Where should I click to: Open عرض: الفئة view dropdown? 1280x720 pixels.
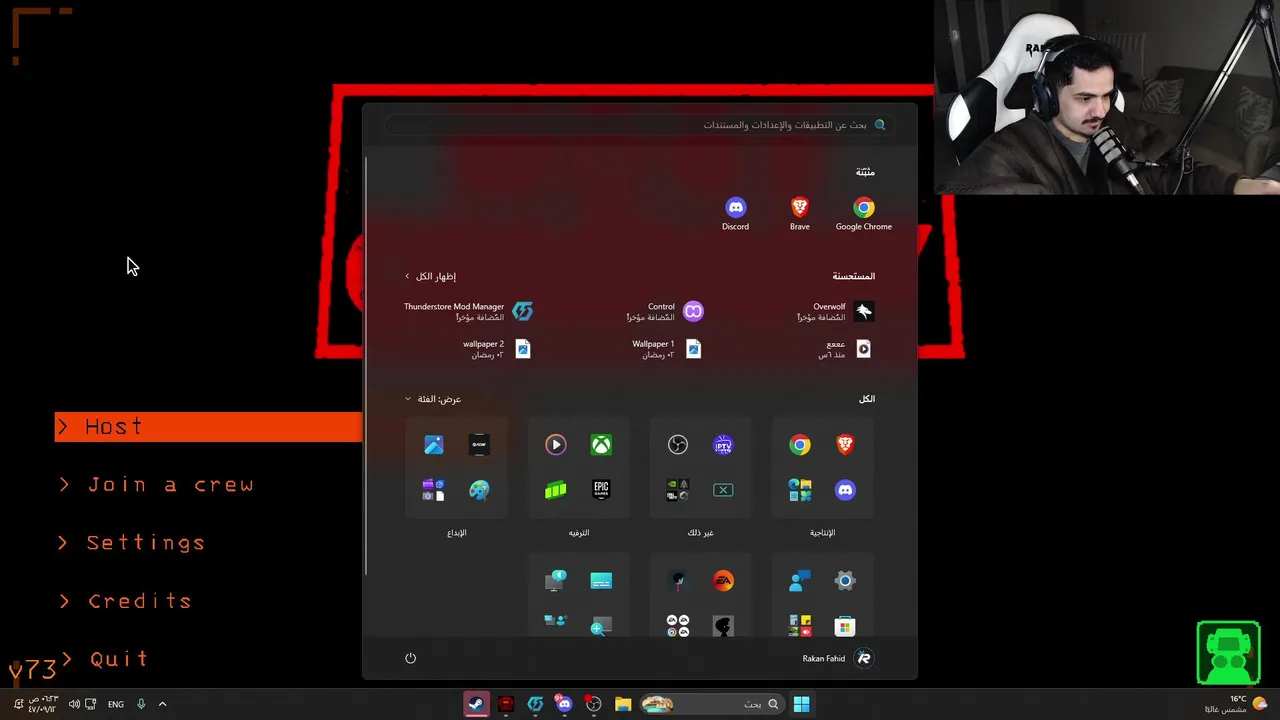433,399
